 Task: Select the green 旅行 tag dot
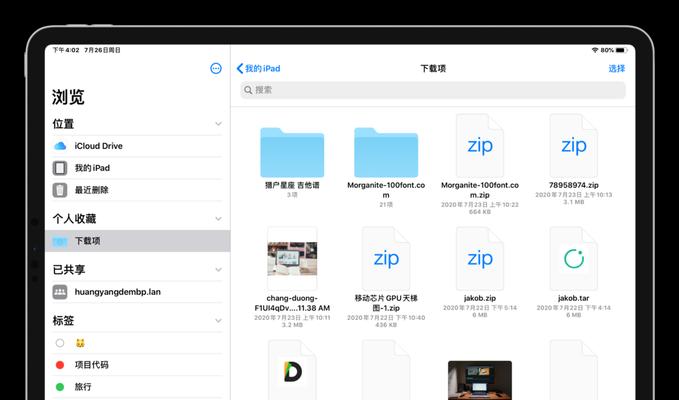tap(60, 387)
